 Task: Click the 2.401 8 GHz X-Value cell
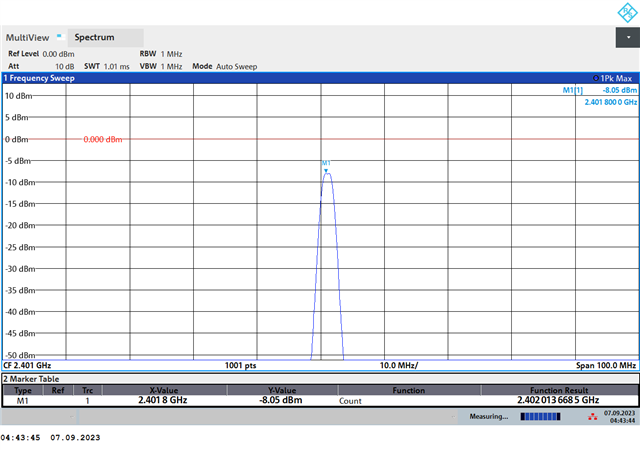[x=163, y=400]
